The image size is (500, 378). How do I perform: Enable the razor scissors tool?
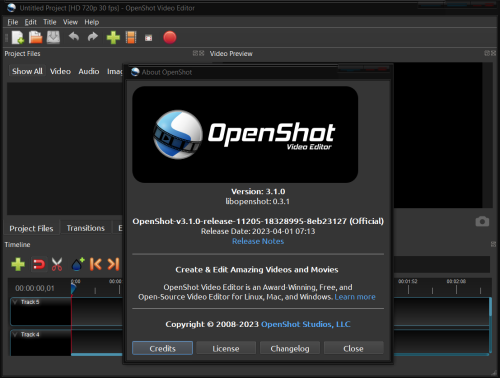click(57, 264)
